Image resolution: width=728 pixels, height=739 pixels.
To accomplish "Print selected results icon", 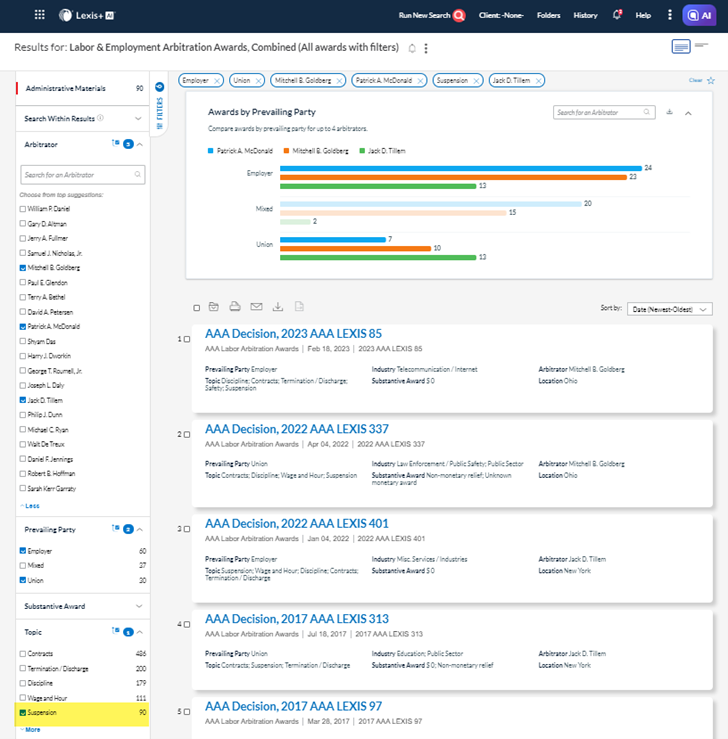I will pos(235,307).
